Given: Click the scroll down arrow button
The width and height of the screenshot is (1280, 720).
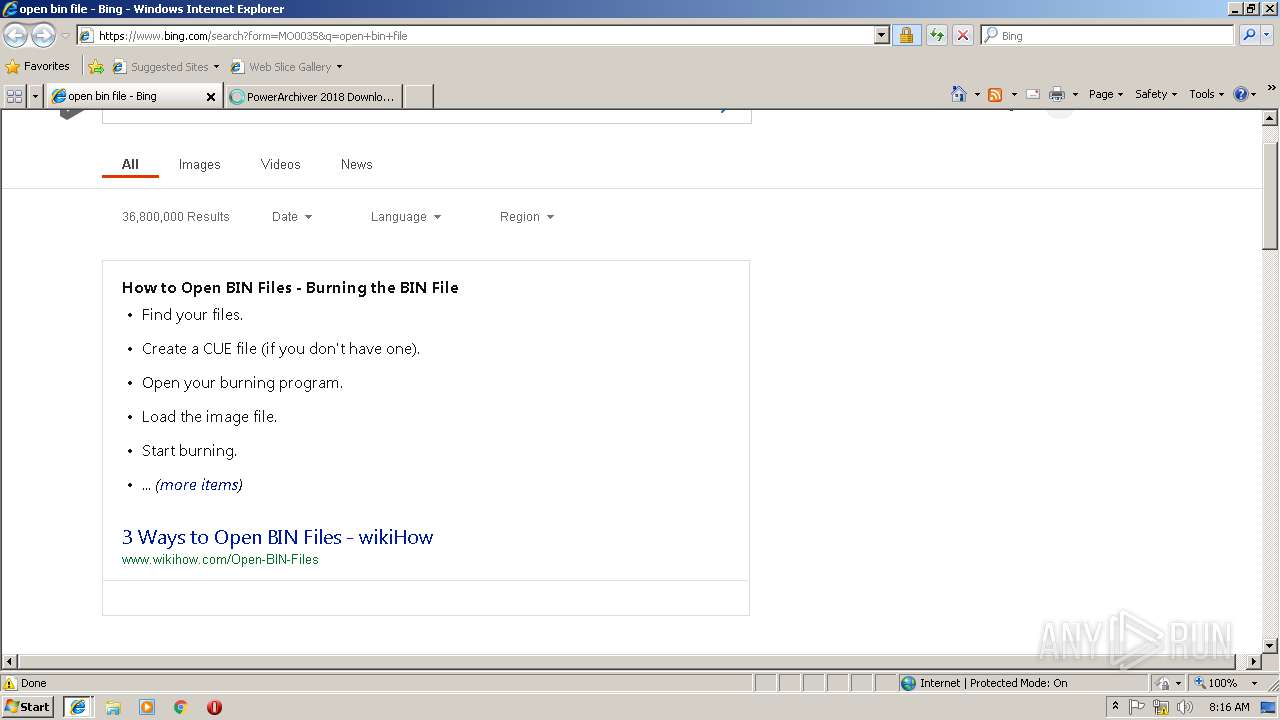Looking at the screenshot, I should (x=1270, y=646).
